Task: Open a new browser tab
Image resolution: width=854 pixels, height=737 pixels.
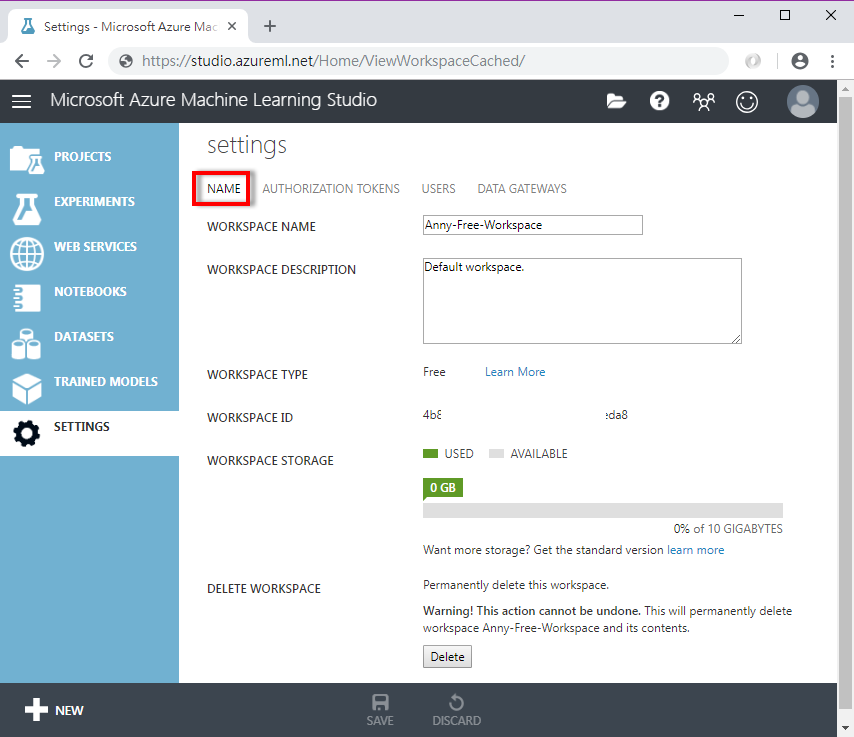Action: point(270,26)
